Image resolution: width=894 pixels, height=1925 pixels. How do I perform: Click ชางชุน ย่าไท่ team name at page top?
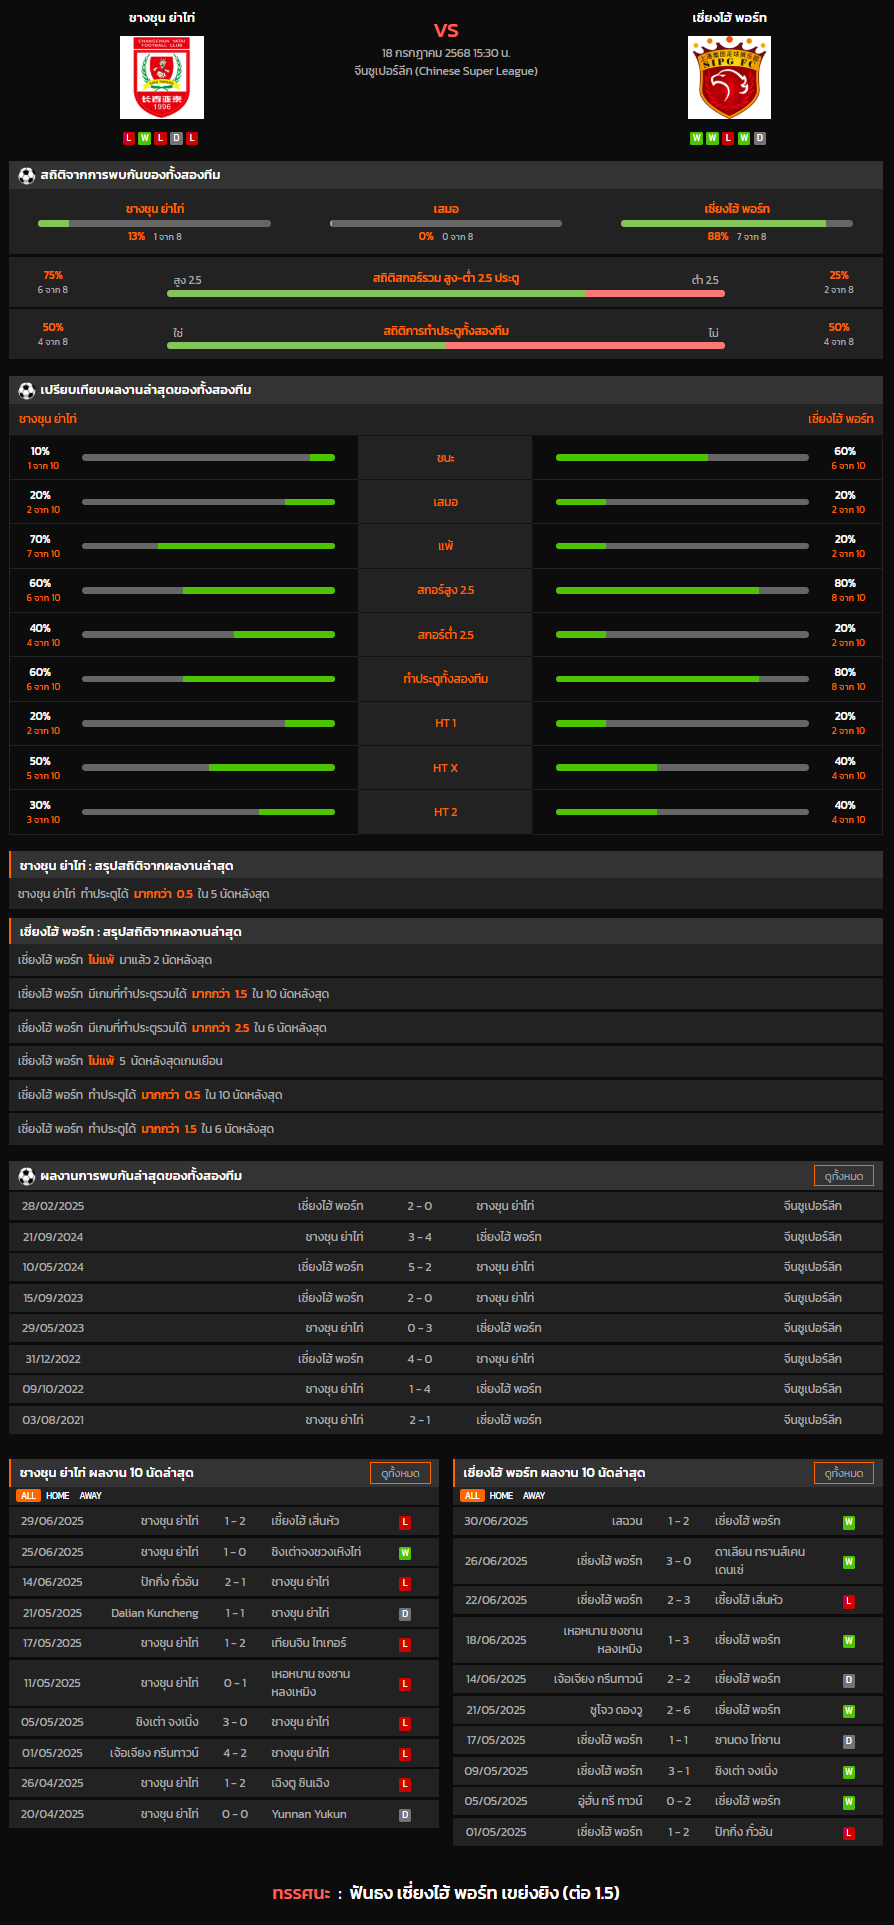162,18
